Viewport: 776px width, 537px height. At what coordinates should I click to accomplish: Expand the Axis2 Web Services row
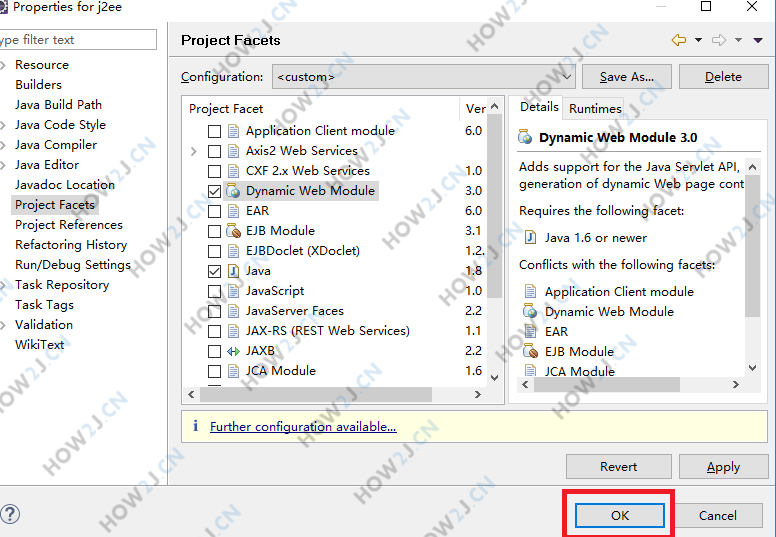pyautogui.click(x=194, y=151)
